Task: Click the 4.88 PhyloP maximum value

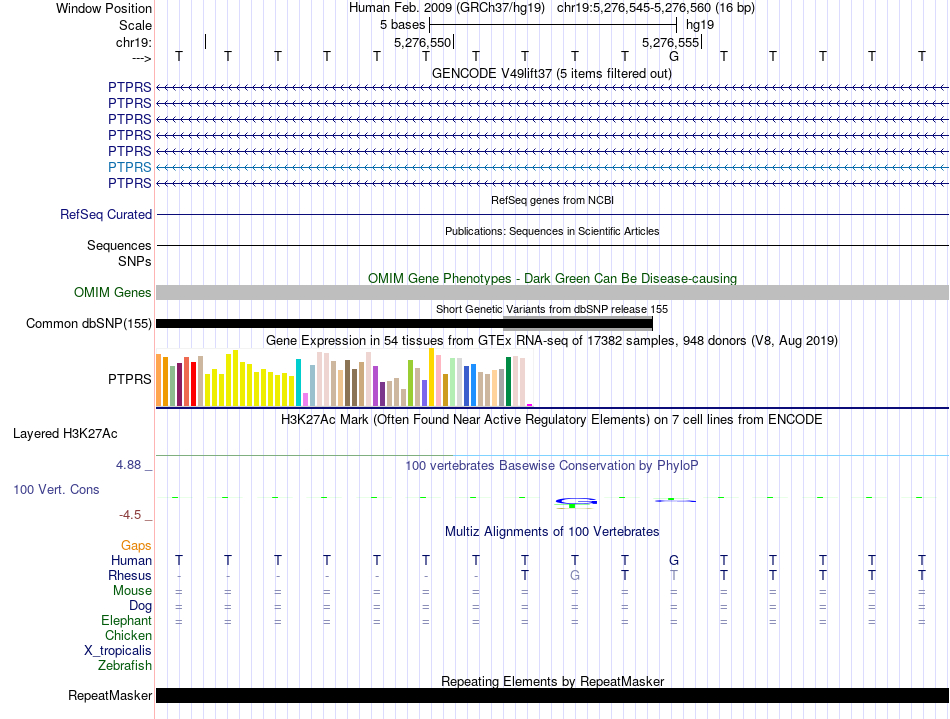Action: [x=128, y=465]
